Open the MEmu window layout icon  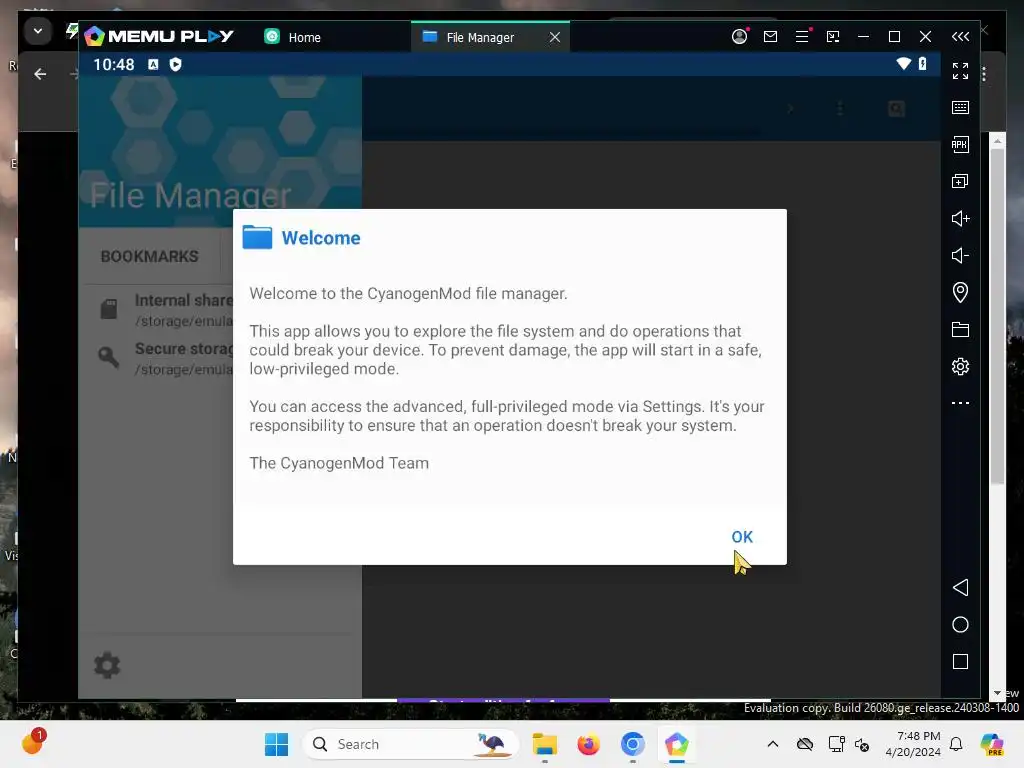833,37
